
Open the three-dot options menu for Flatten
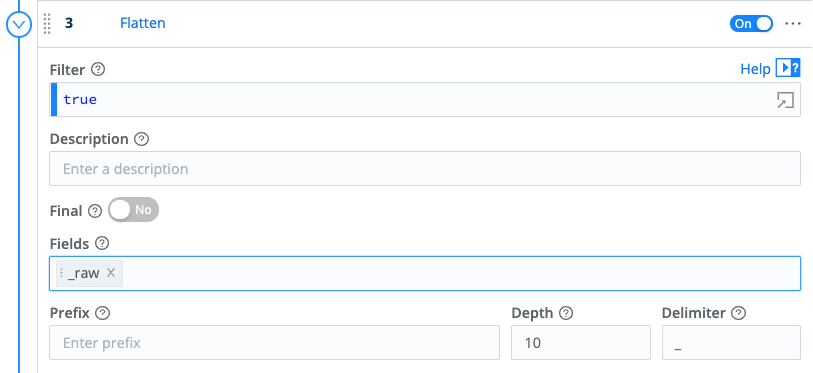click(x=793, y=24)
